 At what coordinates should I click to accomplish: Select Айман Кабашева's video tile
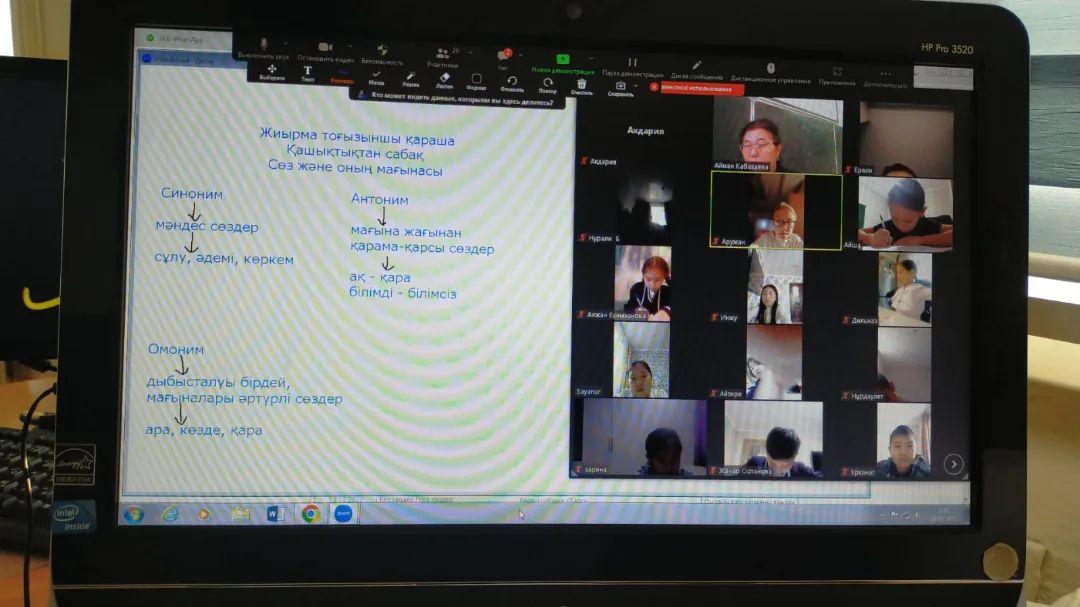click(x=777, y=135)
